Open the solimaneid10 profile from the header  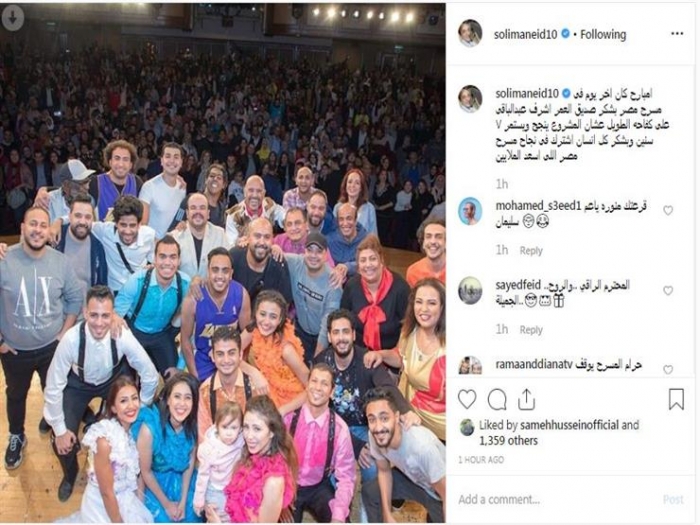[x=525, y=34]
